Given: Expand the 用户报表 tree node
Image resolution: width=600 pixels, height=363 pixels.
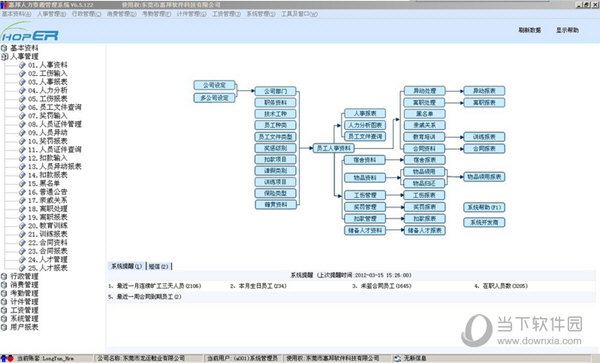Looking at the screenshot, I should point(4,327).
